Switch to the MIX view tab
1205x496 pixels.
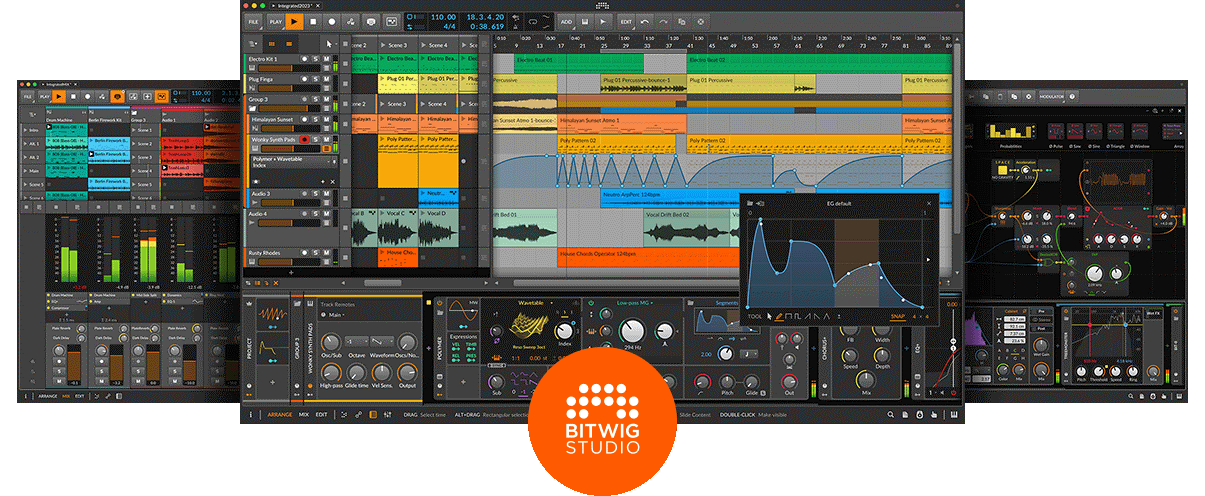click(303, 414)
